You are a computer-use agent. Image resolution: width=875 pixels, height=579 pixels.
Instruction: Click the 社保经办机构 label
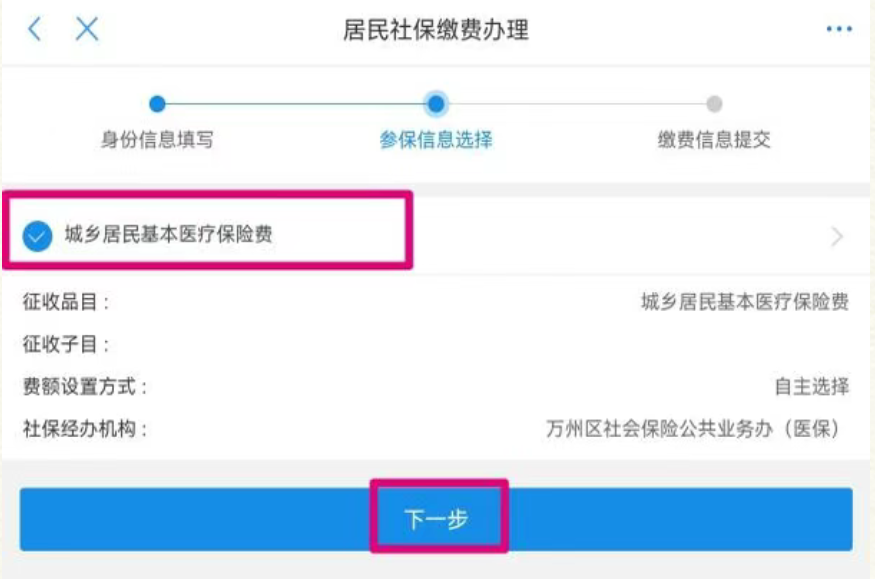[85, 430]
